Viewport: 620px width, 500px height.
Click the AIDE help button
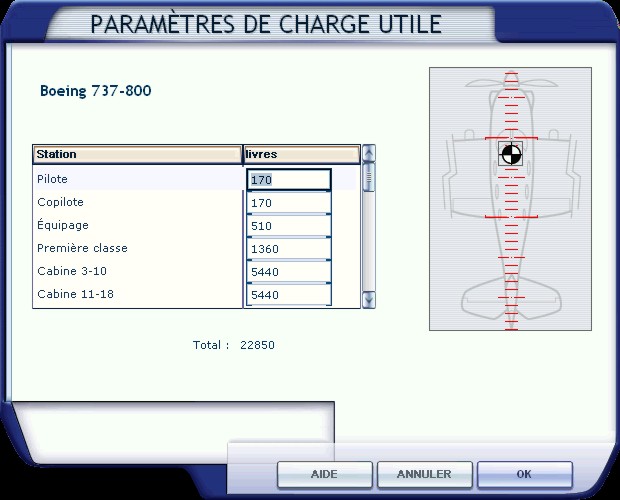(324, 474)
